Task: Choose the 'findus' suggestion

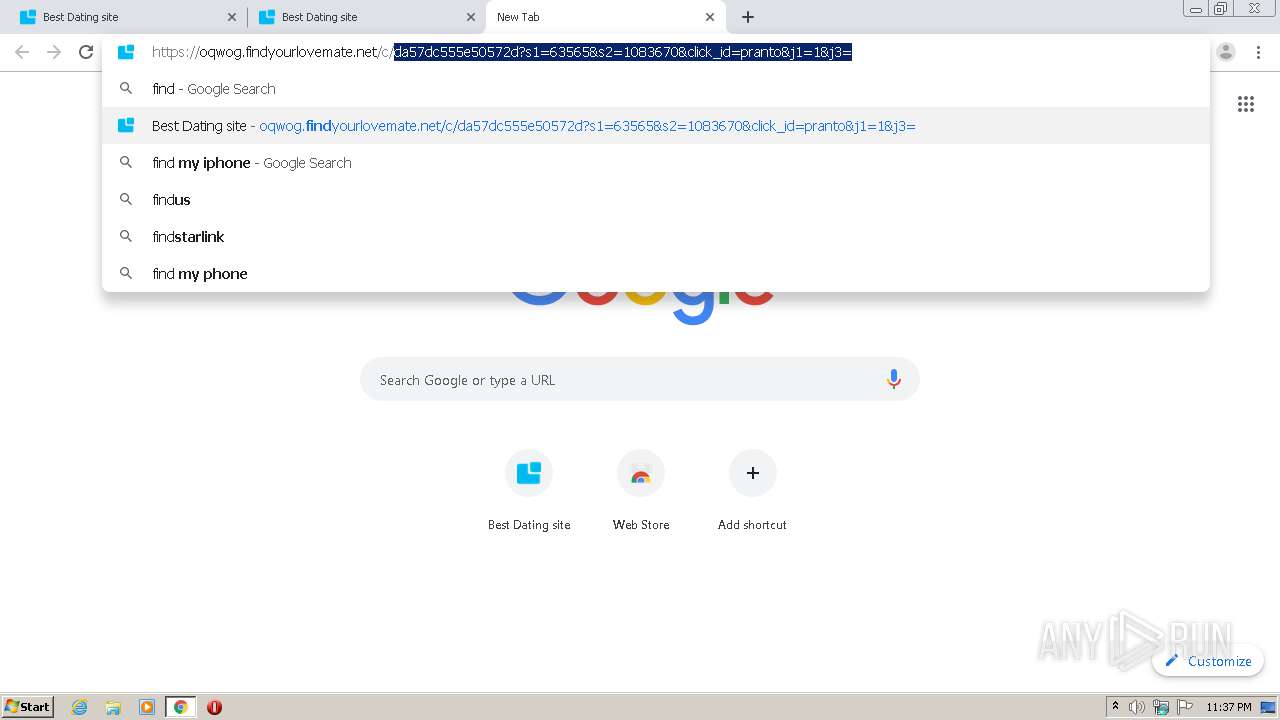Action: pos(656,200)
